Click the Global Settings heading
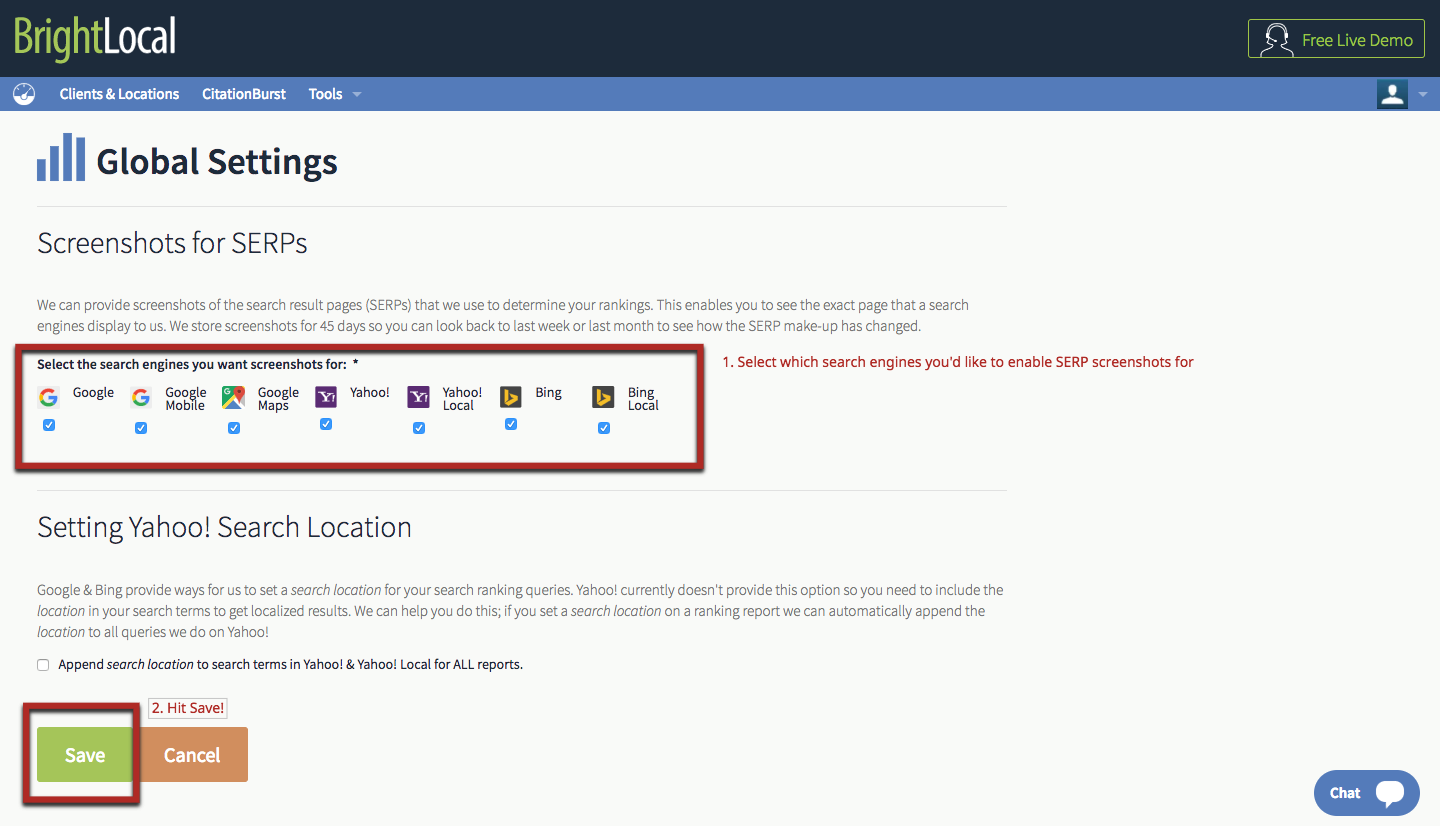The image size is (1440, 826). click(217, 161)
